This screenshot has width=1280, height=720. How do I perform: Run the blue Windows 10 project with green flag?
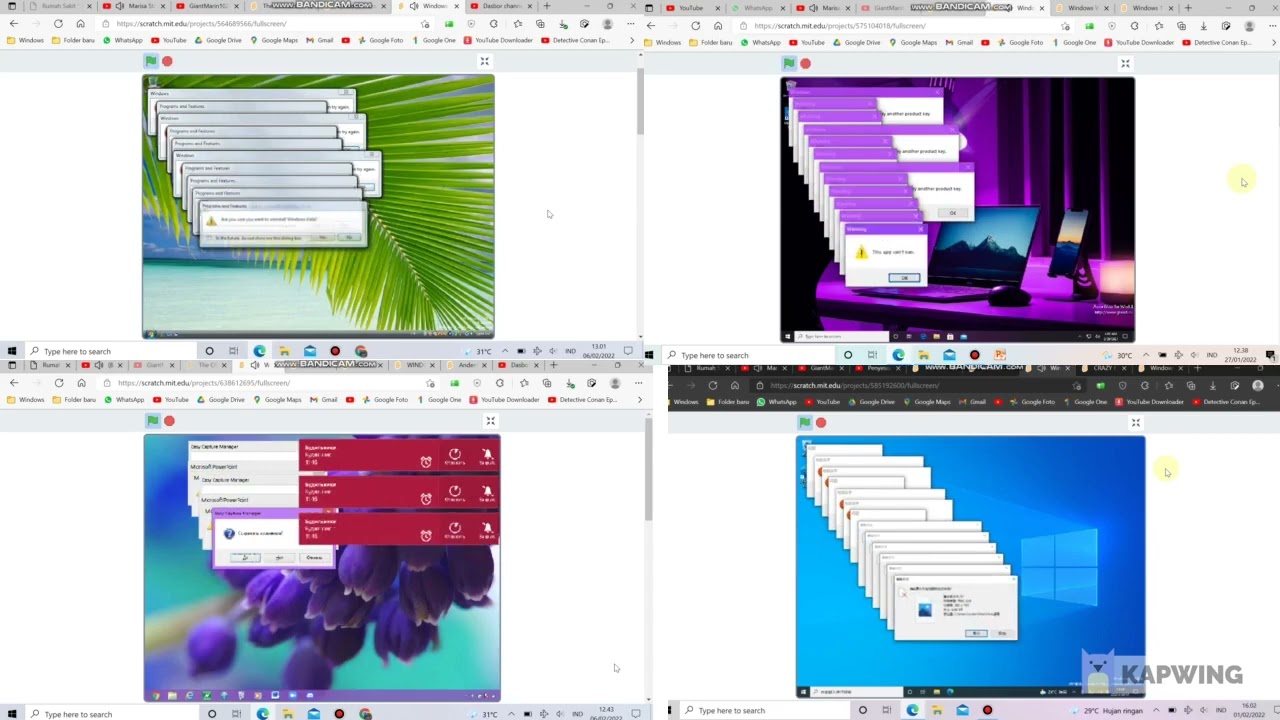pyautogui.click(x=805, y=422)
